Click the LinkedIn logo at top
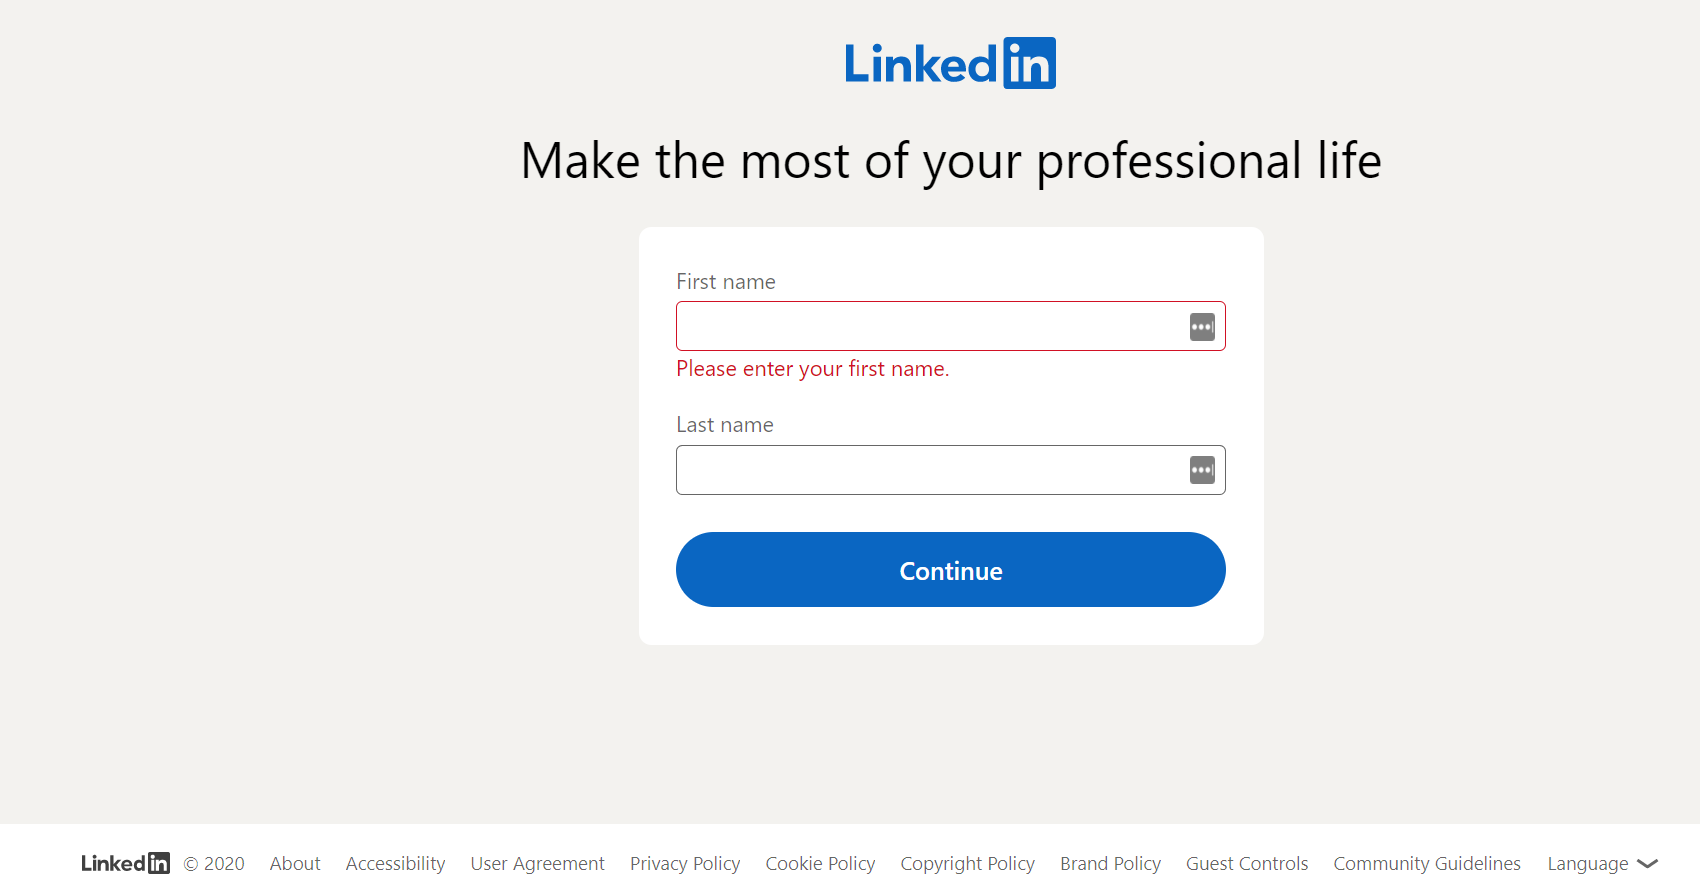Image resolution: width=1700 pixels, height=890 pixels. pyautogui.click(x=950, y=63)
